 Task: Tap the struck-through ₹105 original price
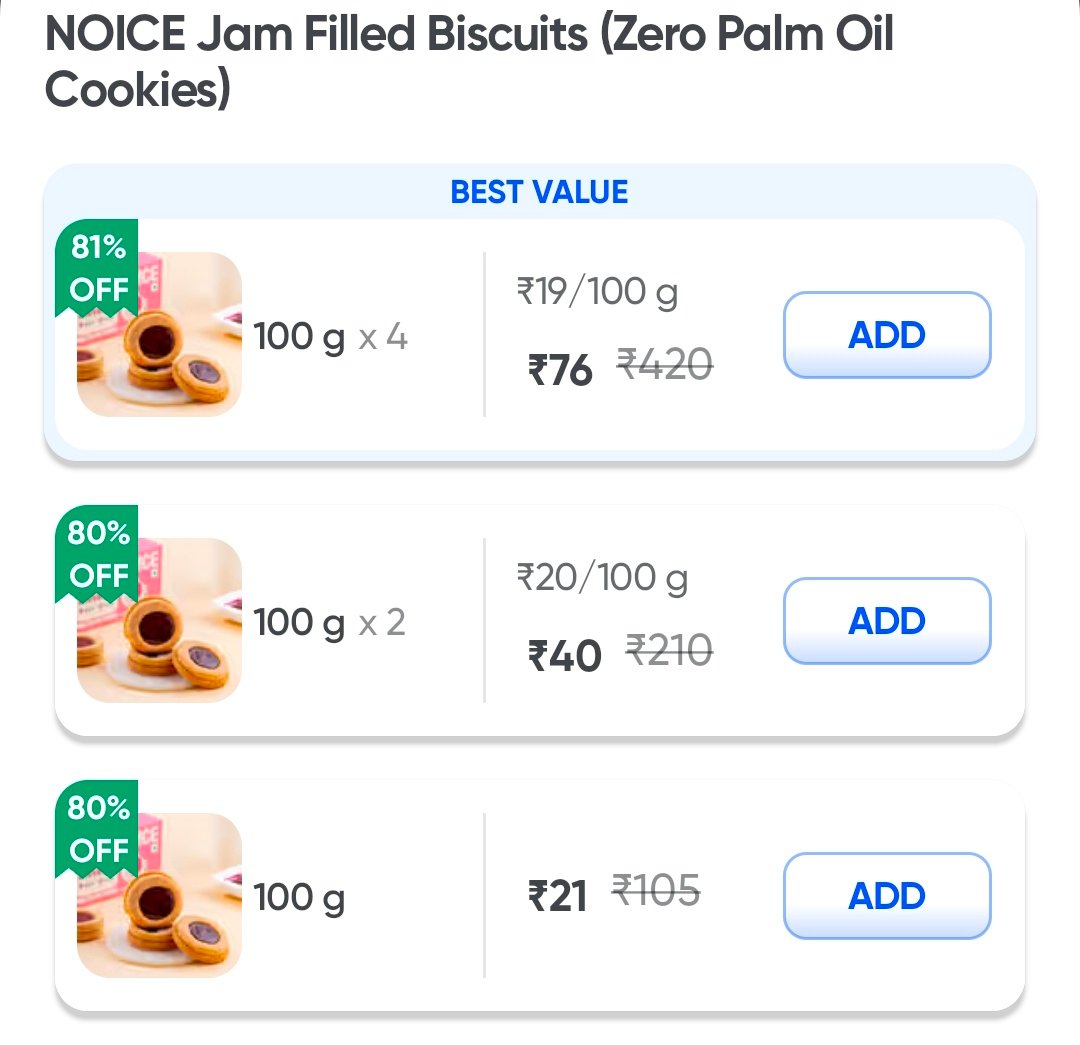(656, 890)
